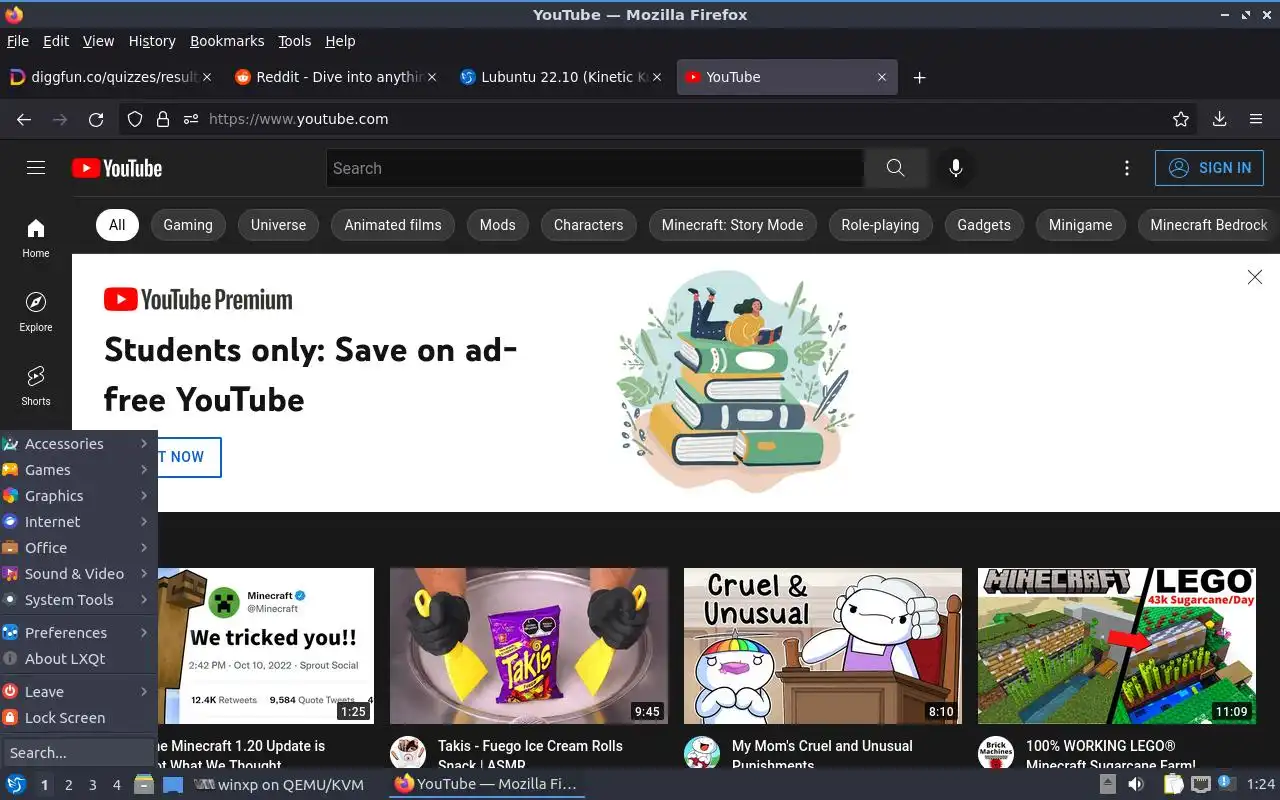Open the Firefox application menu
This screenshot has width=1280, height=800.
click(x=1256, y=119)
